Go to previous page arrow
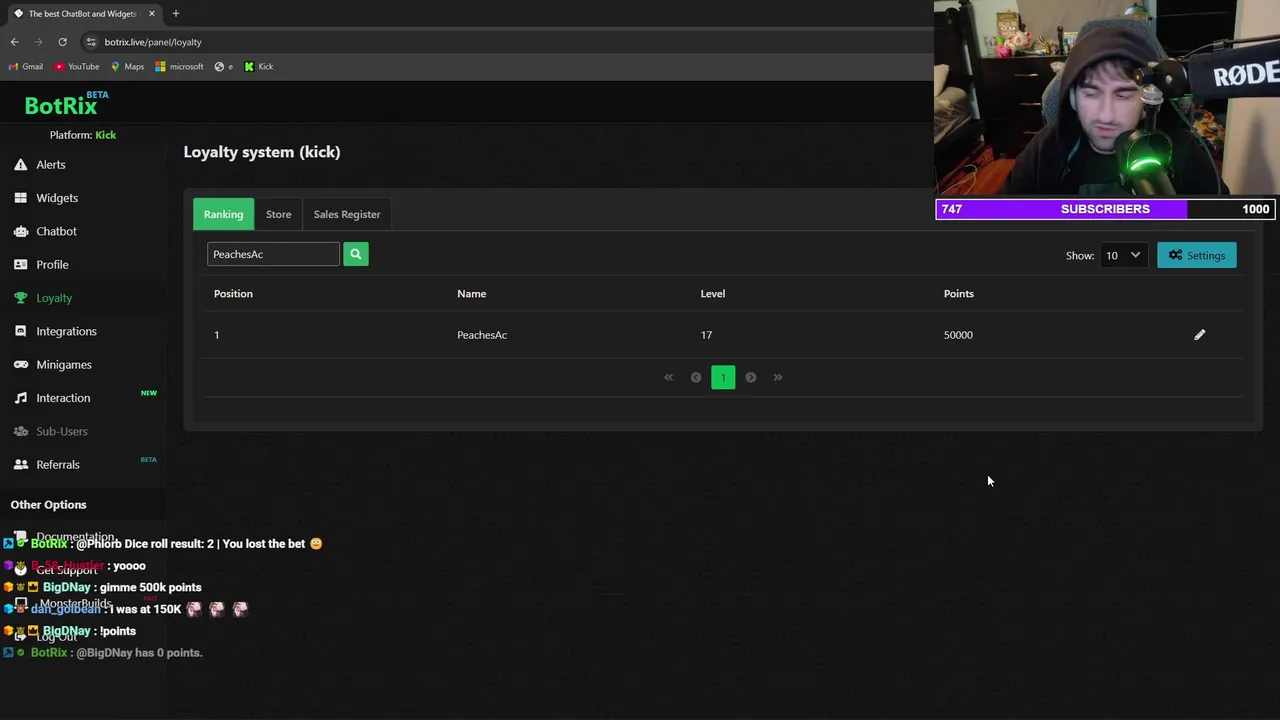Screen dimensions: 1280x720 coord(696,377)
